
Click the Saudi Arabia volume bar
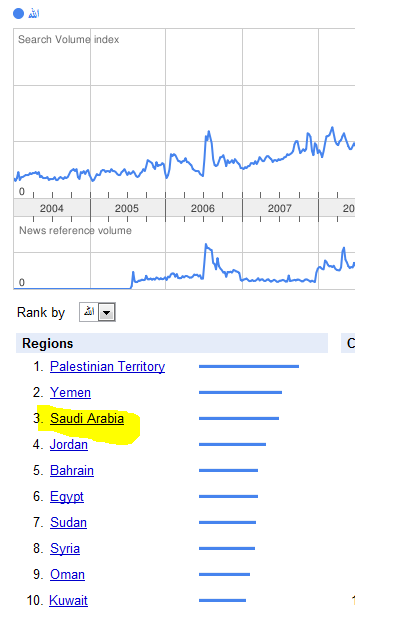pyautogui.click(x=239, y=418)
